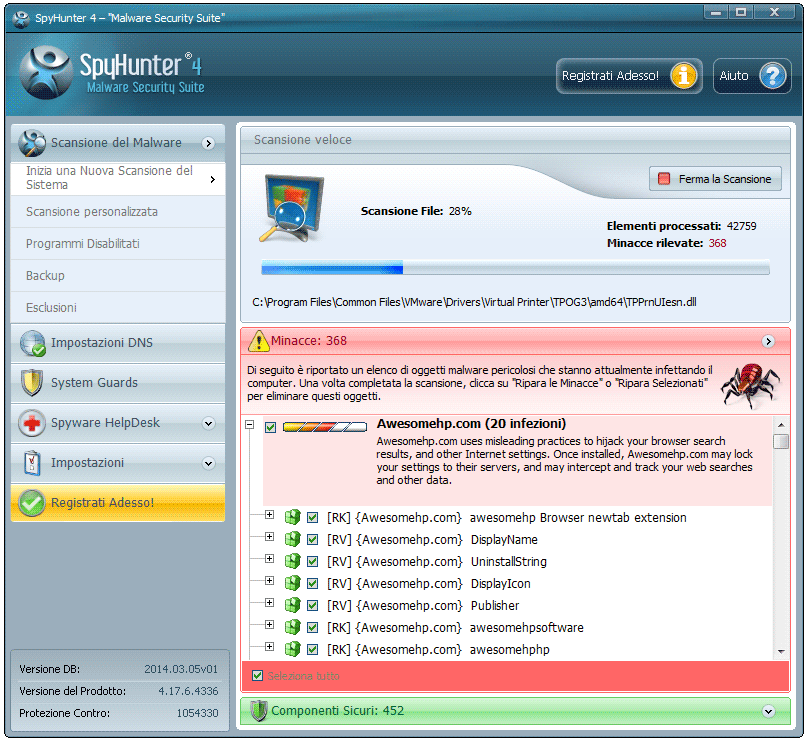This screenshot has width=811, height=742.
Task: Click the Impostazioni clipboard icon
Action: [33, 463]
